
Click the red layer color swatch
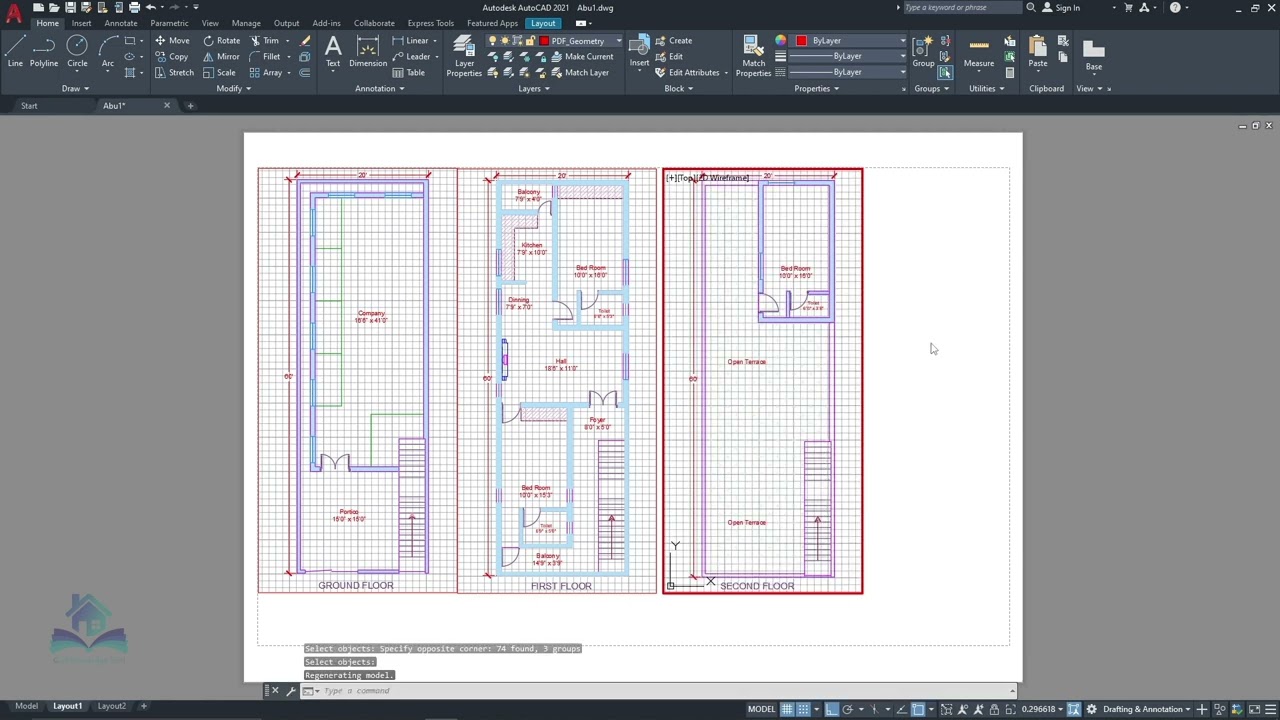click(x=544, y=41)
